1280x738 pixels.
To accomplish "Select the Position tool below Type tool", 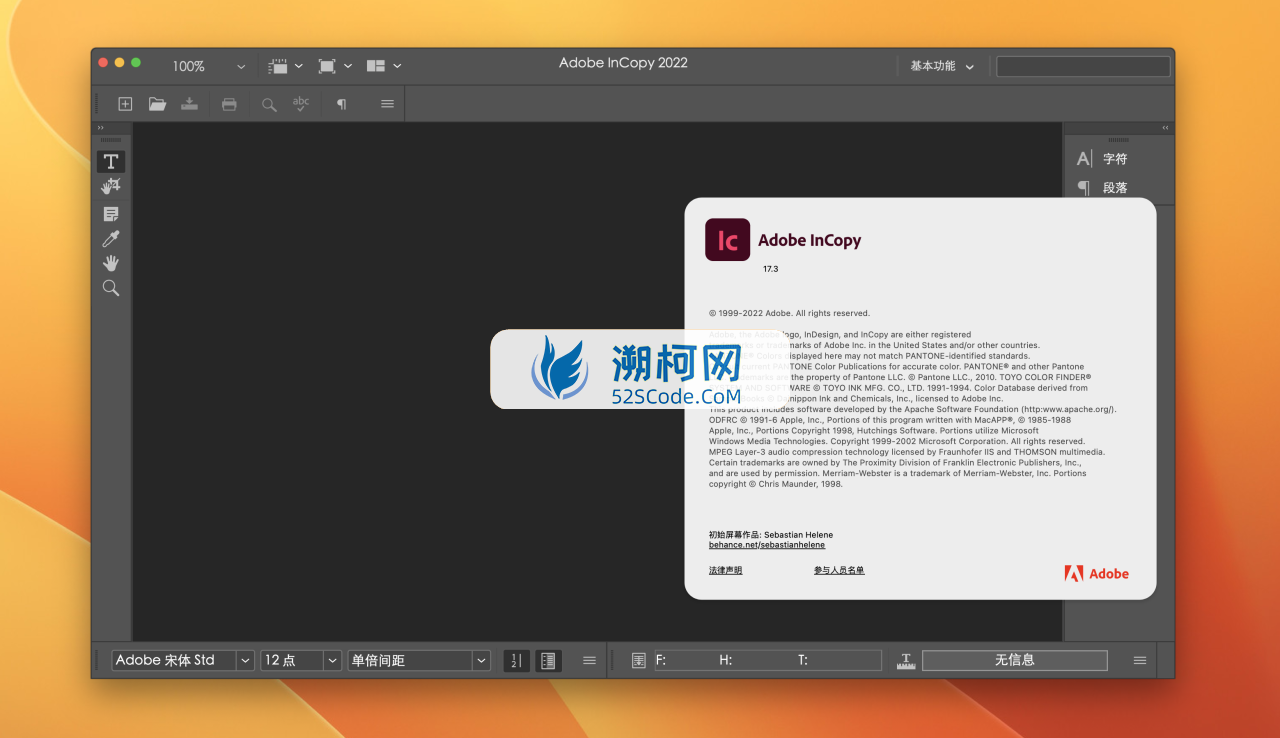I will pyautogui.click(x=111, y=187).
